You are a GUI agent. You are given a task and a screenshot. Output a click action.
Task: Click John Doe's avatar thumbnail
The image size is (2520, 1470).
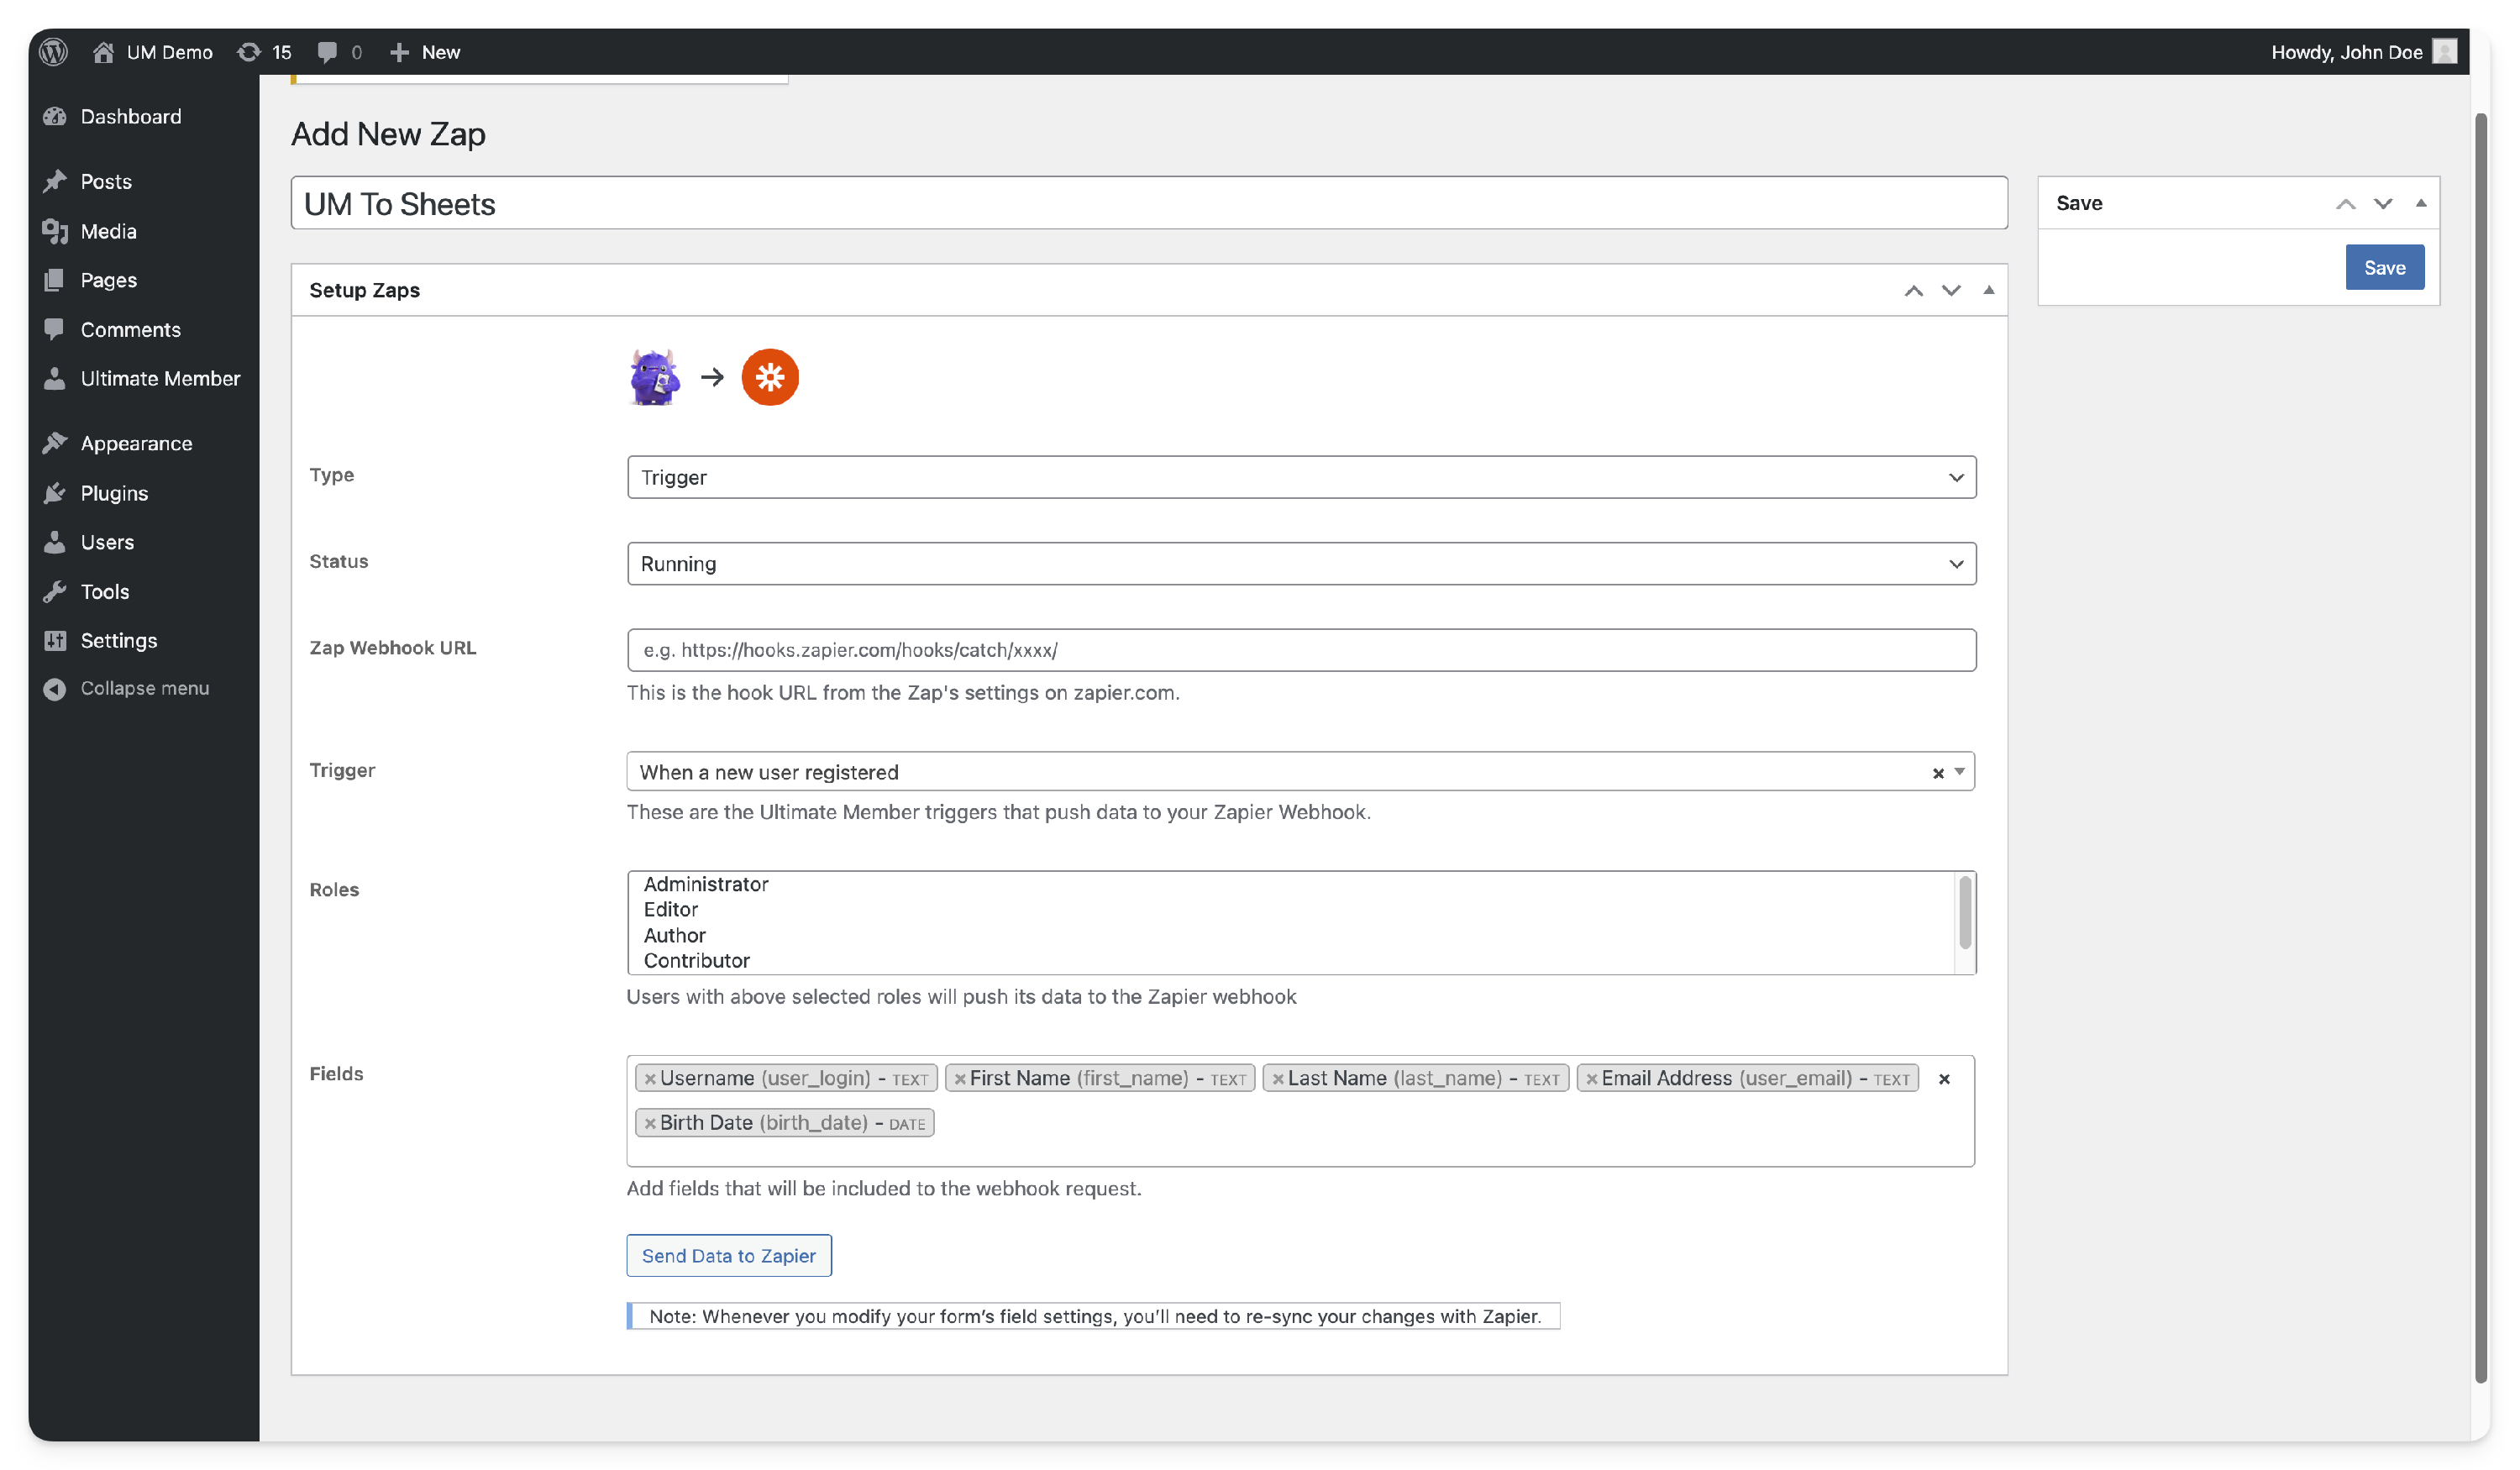pos(2444,52)
